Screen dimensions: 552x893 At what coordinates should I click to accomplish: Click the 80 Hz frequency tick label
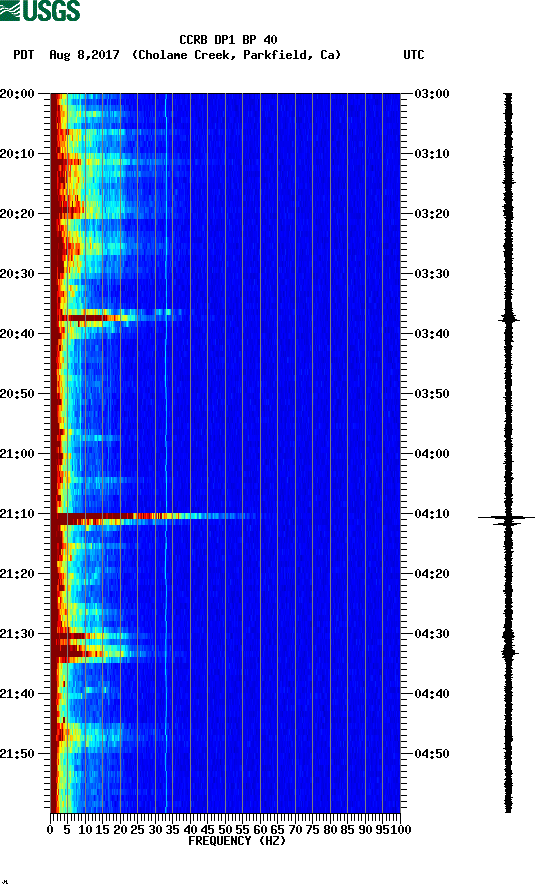(330, 830)
